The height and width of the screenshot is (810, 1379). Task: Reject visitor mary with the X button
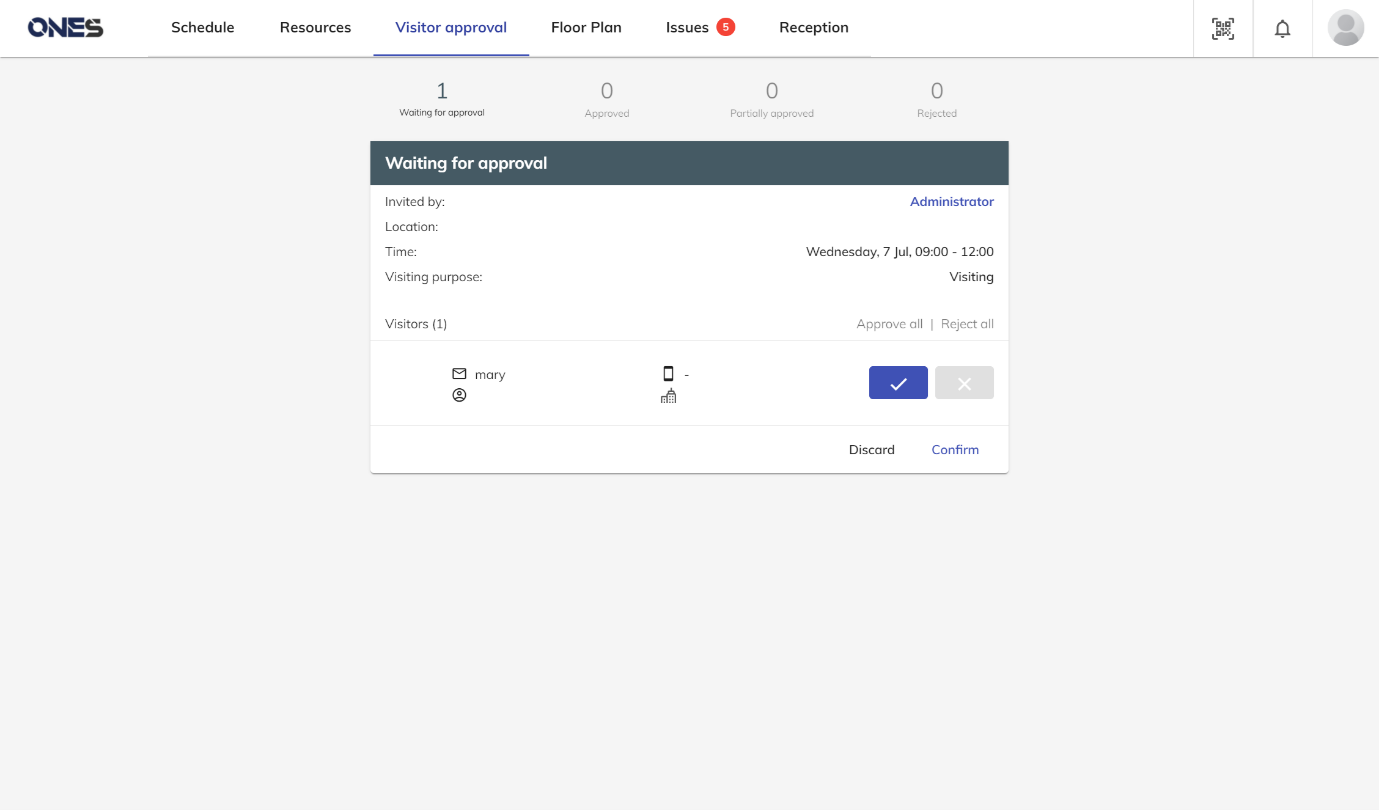click(964, 383)
